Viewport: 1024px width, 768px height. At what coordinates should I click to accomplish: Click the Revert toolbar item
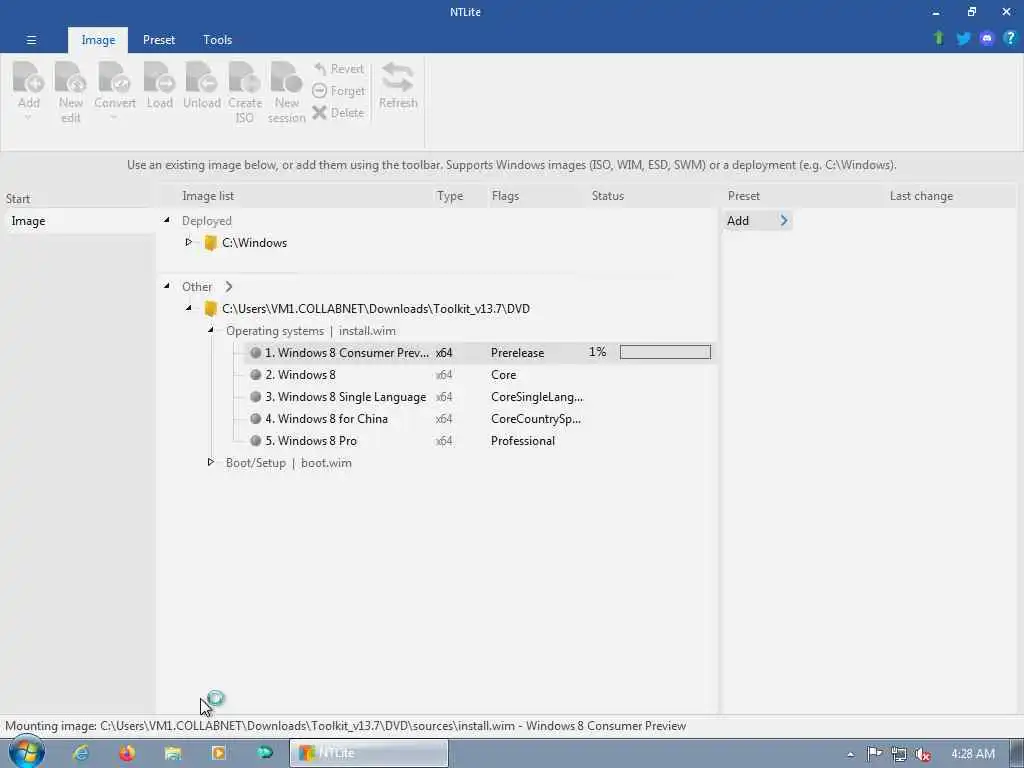338,69
